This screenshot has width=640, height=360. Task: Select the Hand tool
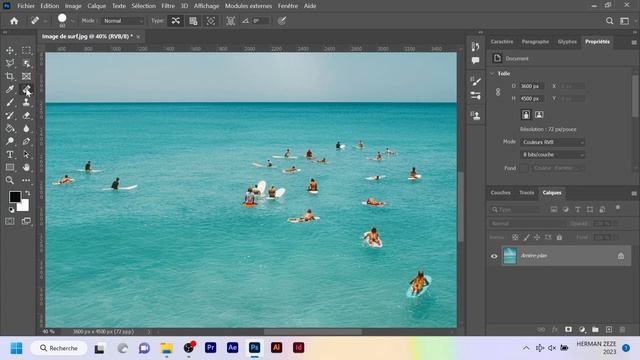point(26,167)
